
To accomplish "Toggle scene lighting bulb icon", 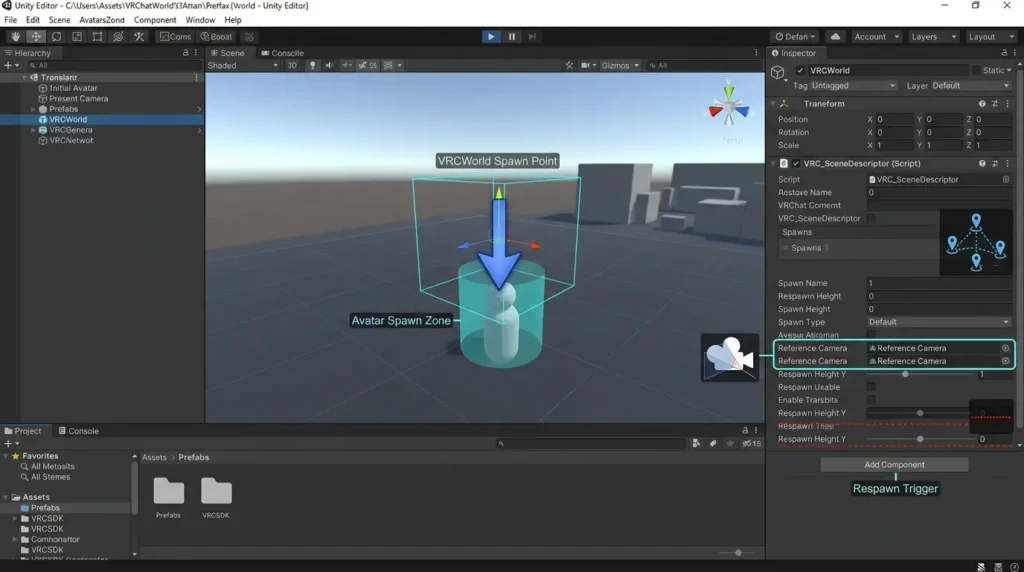I will tap(312, 65).
